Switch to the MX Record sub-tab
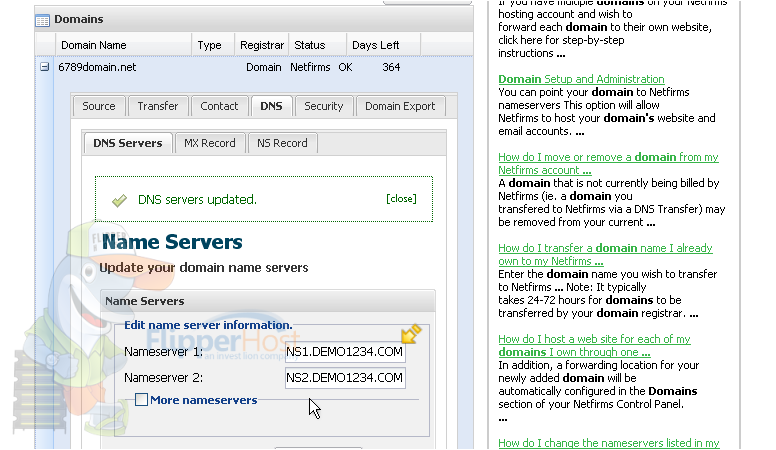The height and width of the screenshot is (450, 776). pyautogui.click(x=210, y=143)
